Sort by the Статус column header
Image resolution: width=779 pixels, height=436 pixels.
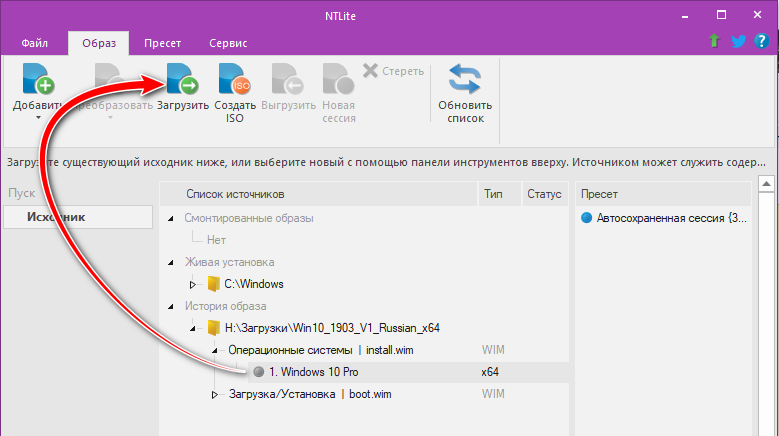pyautogui.click(x=545, y=194)
